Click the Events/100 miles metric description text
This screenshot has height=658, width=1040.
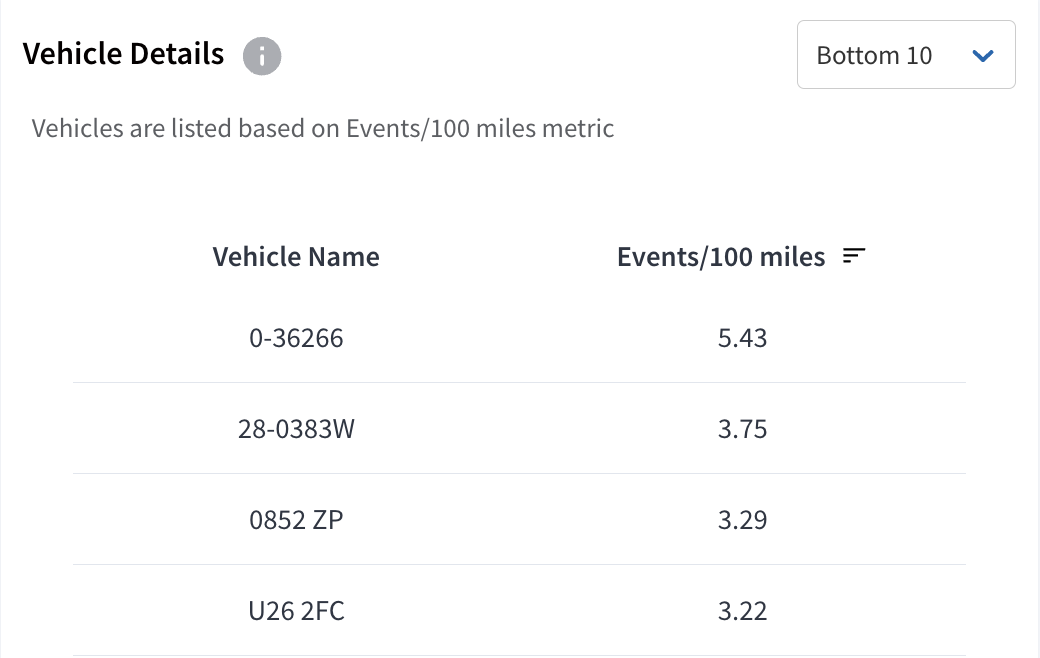322,128
